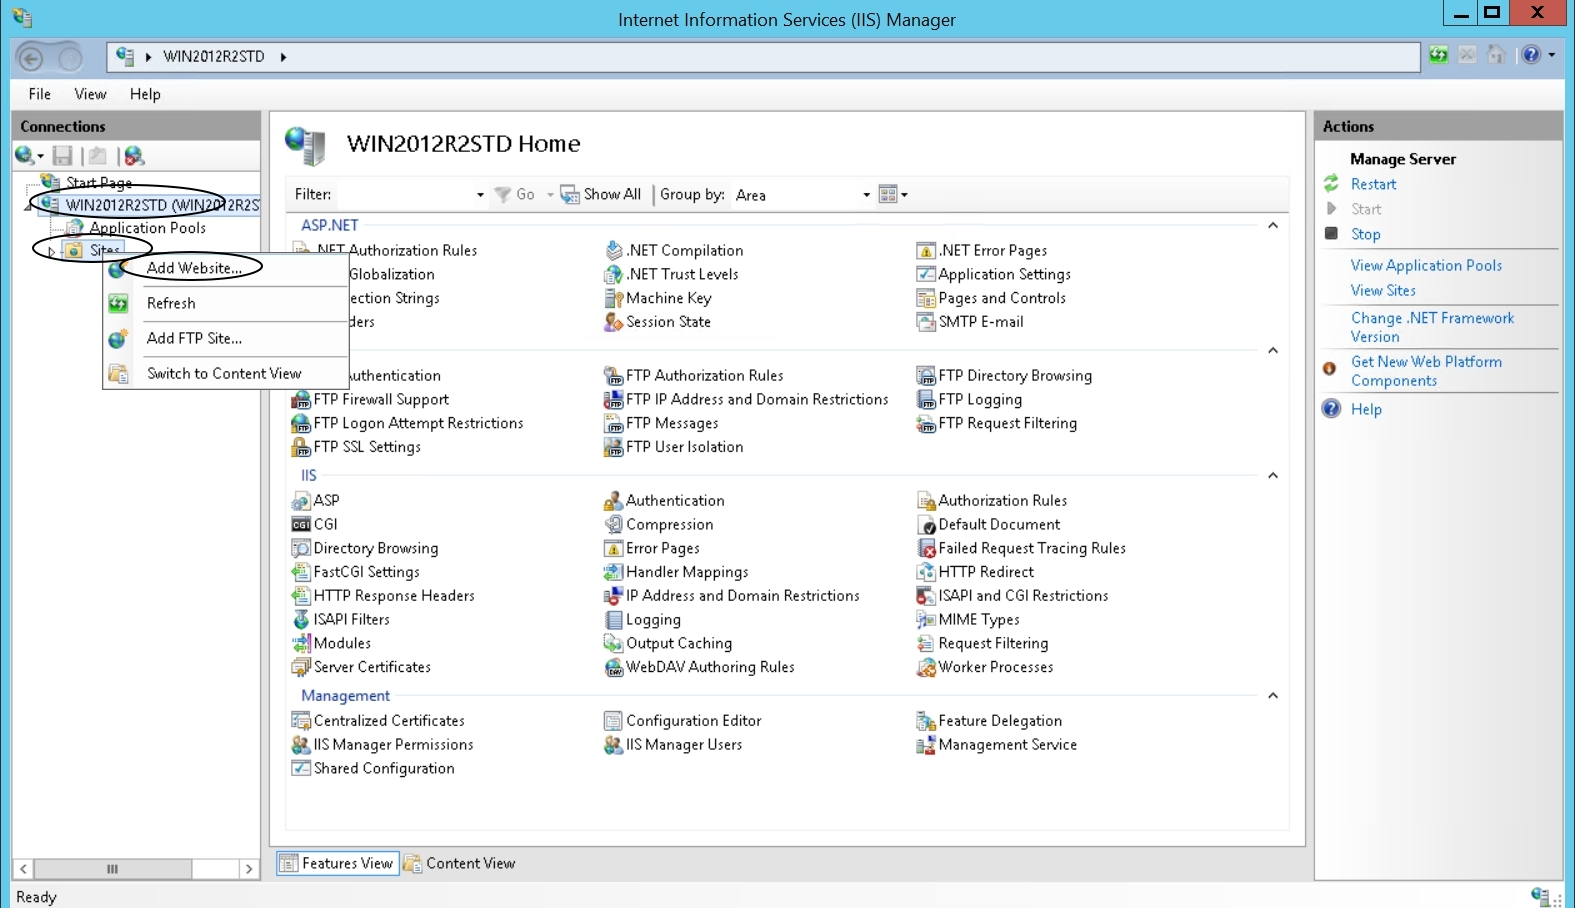This screenshot has width=1575, height=908.
Task: Expand the Sites tree node
Action: [x=52, y=251]
